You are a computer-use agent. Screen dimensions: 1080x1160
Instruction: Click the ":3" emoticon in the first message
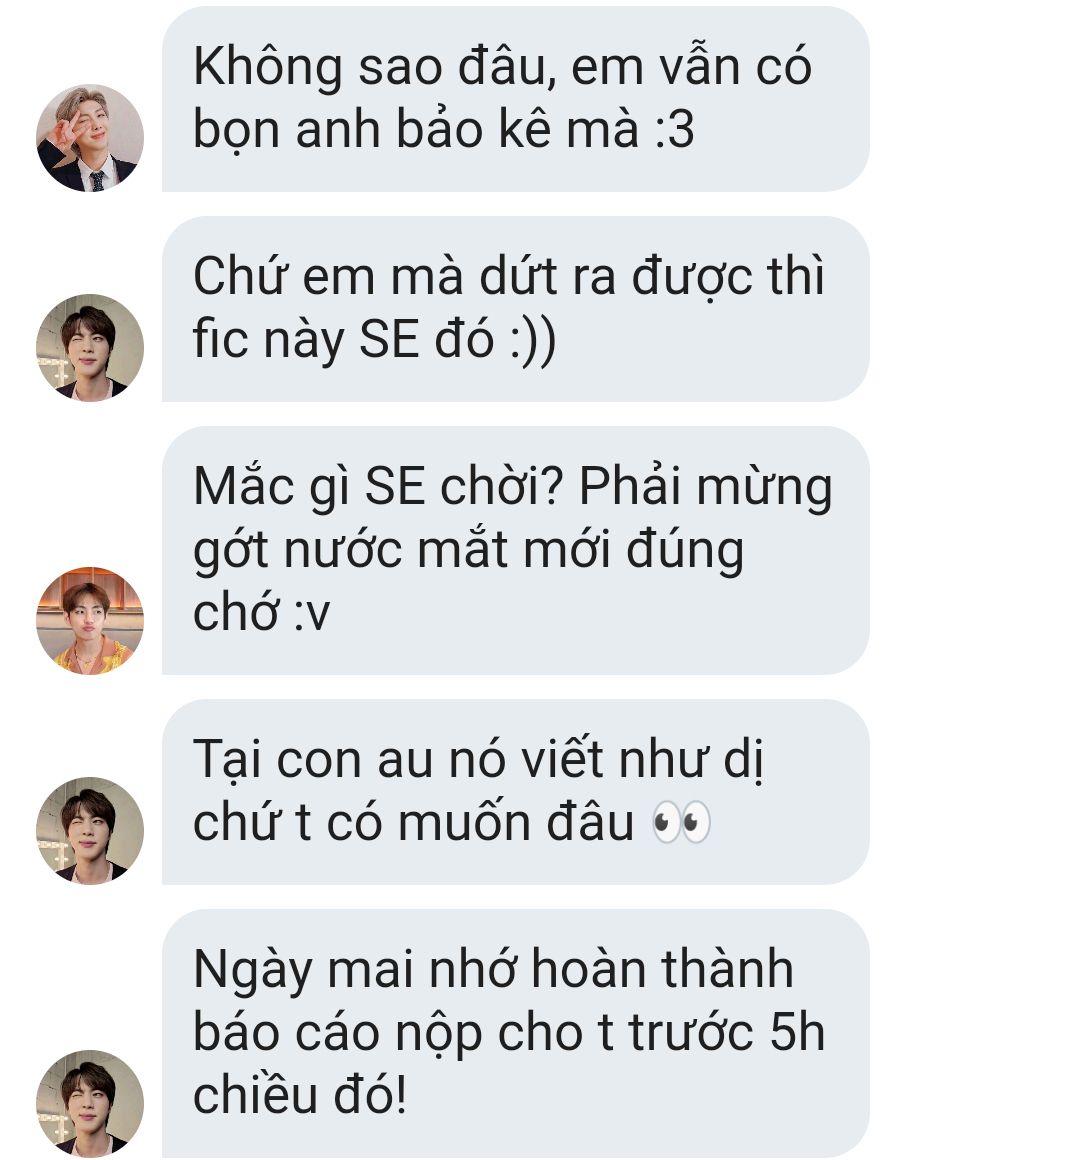675,129
